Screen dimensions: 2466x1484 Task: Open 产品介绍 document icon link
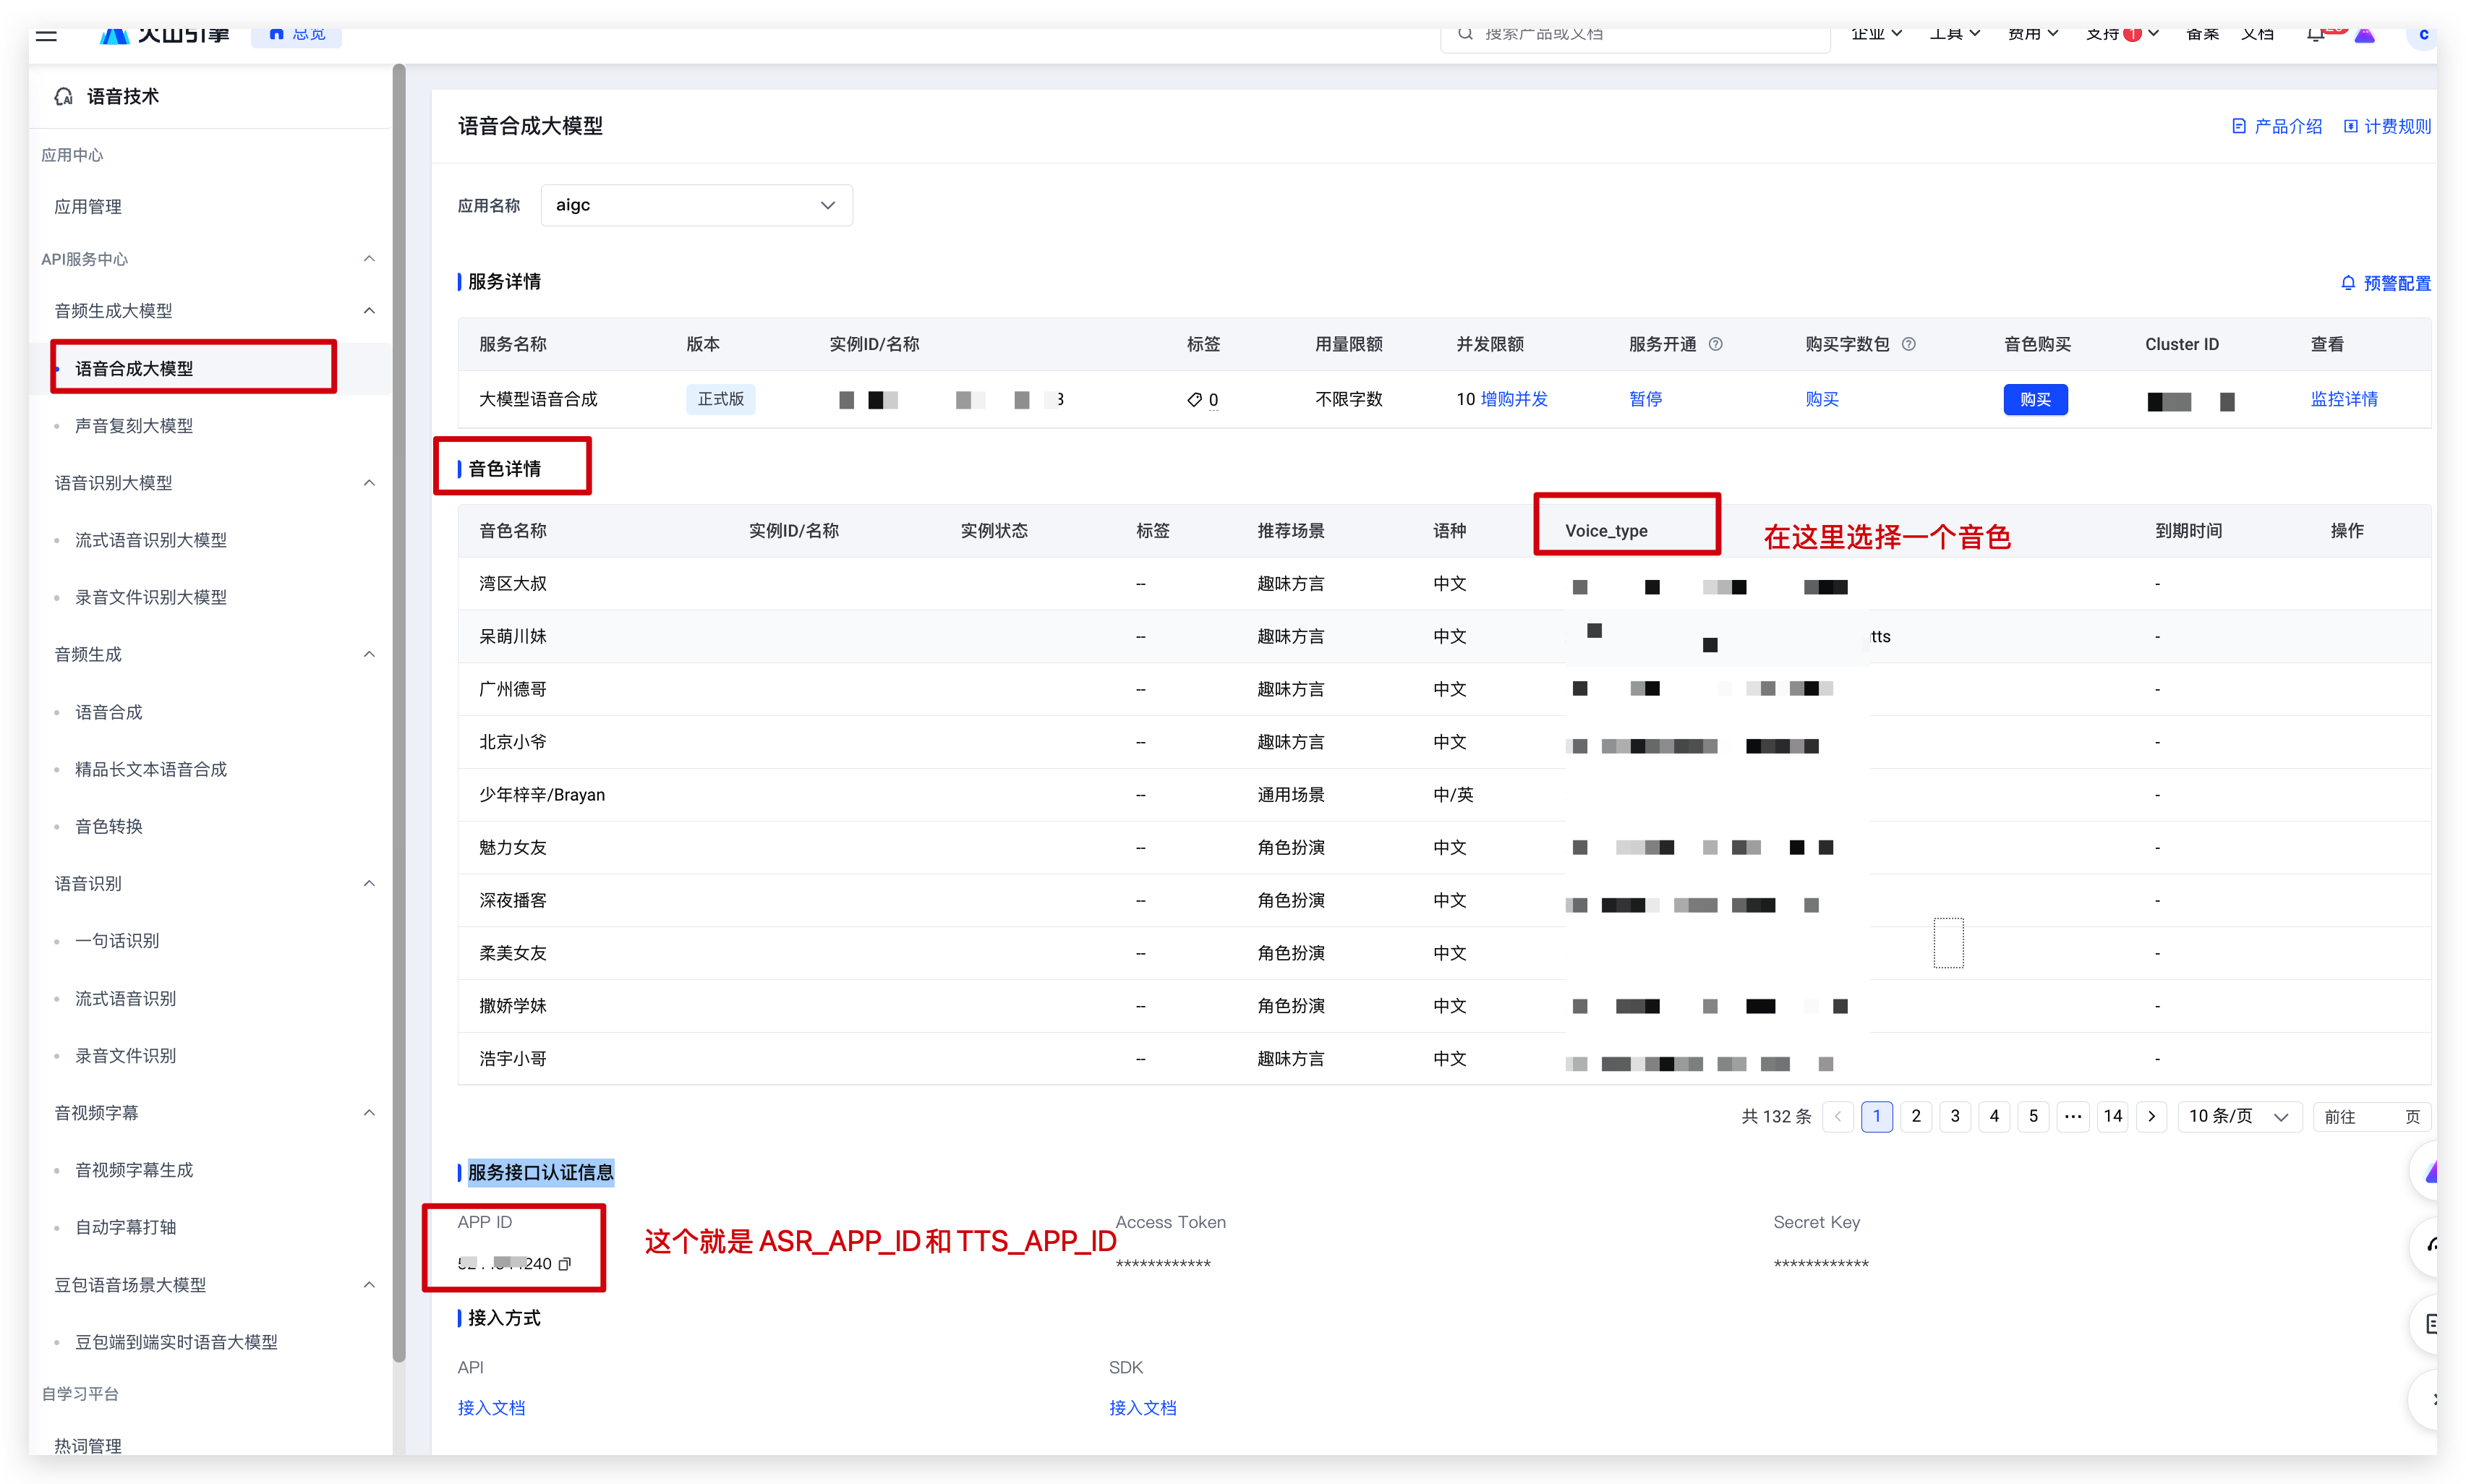click(2239, 126)
